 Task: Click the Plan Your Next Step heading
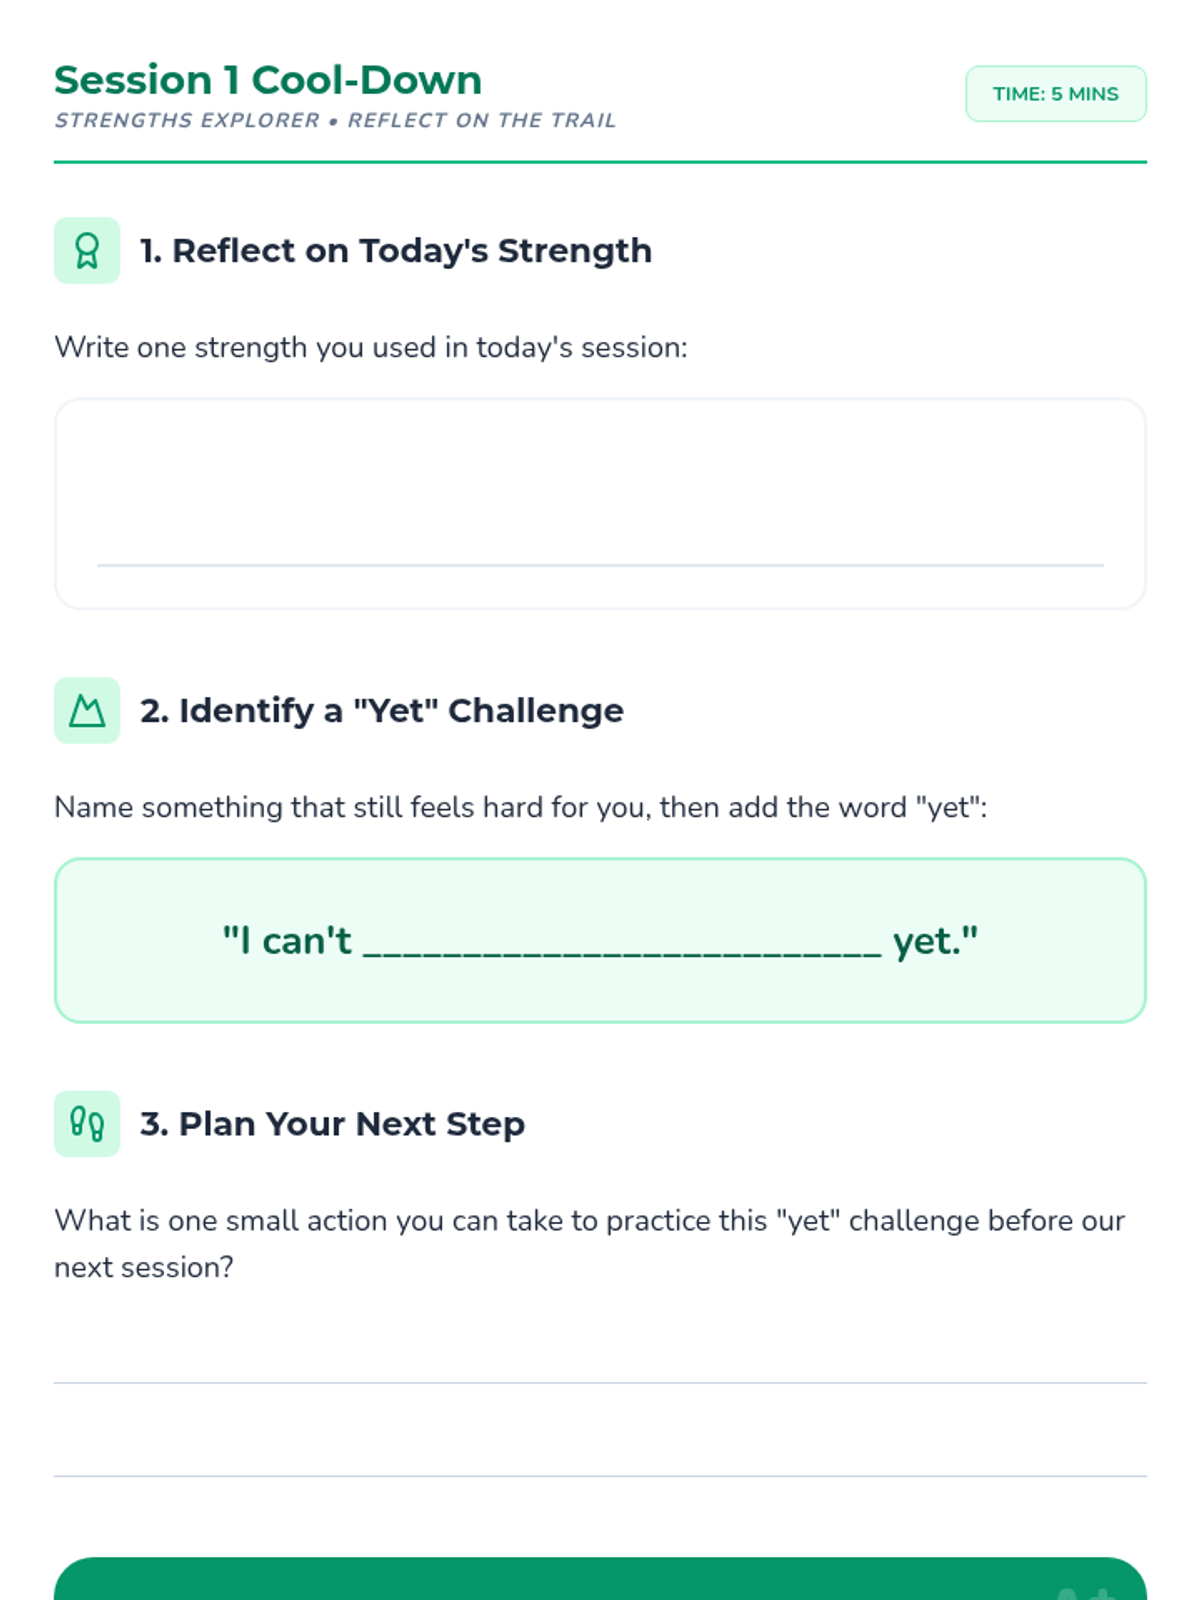(x=332, y=1124)
